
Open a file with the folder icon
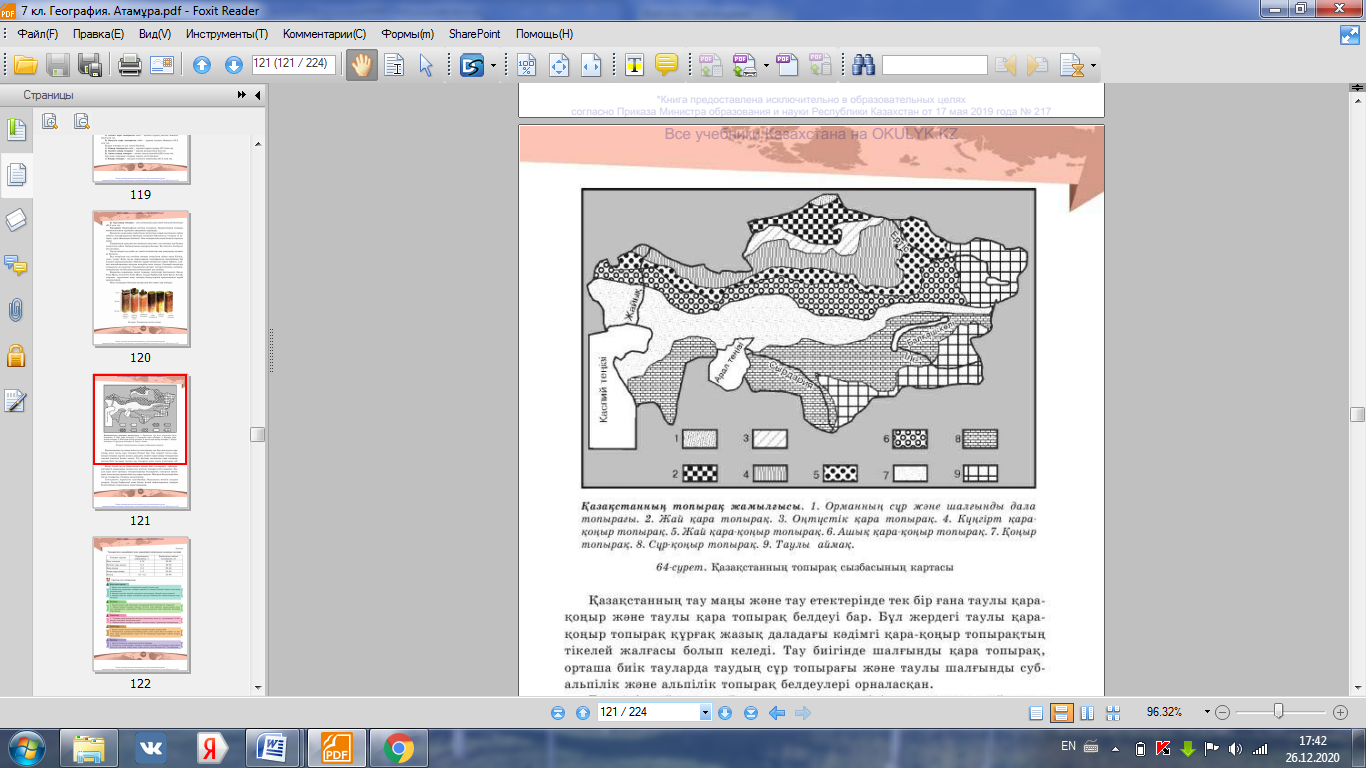pos(25,65)
